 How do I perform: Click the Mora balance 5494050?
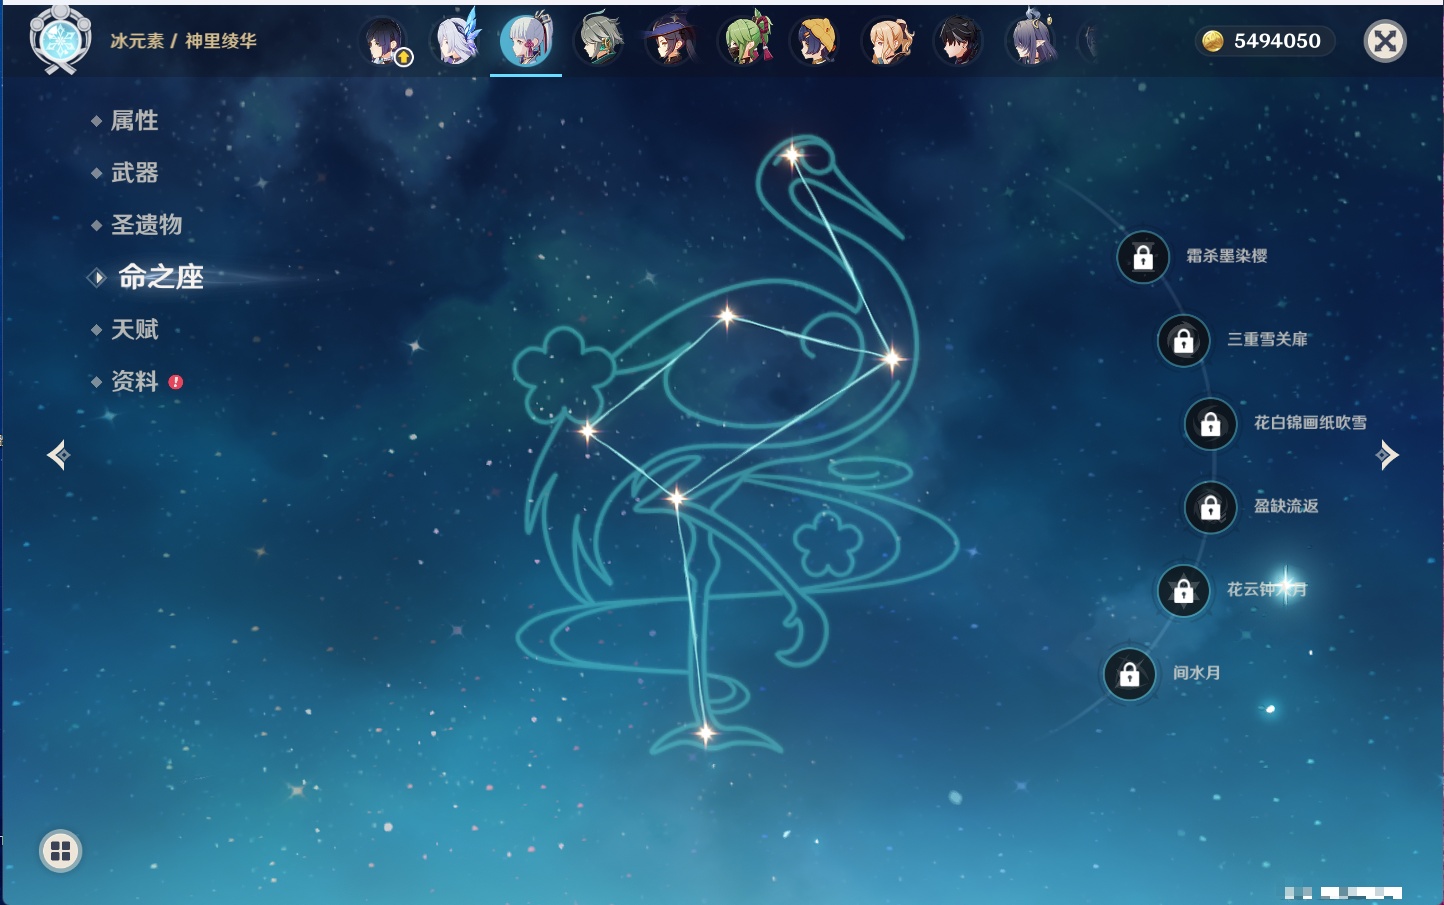[1265, 41]
